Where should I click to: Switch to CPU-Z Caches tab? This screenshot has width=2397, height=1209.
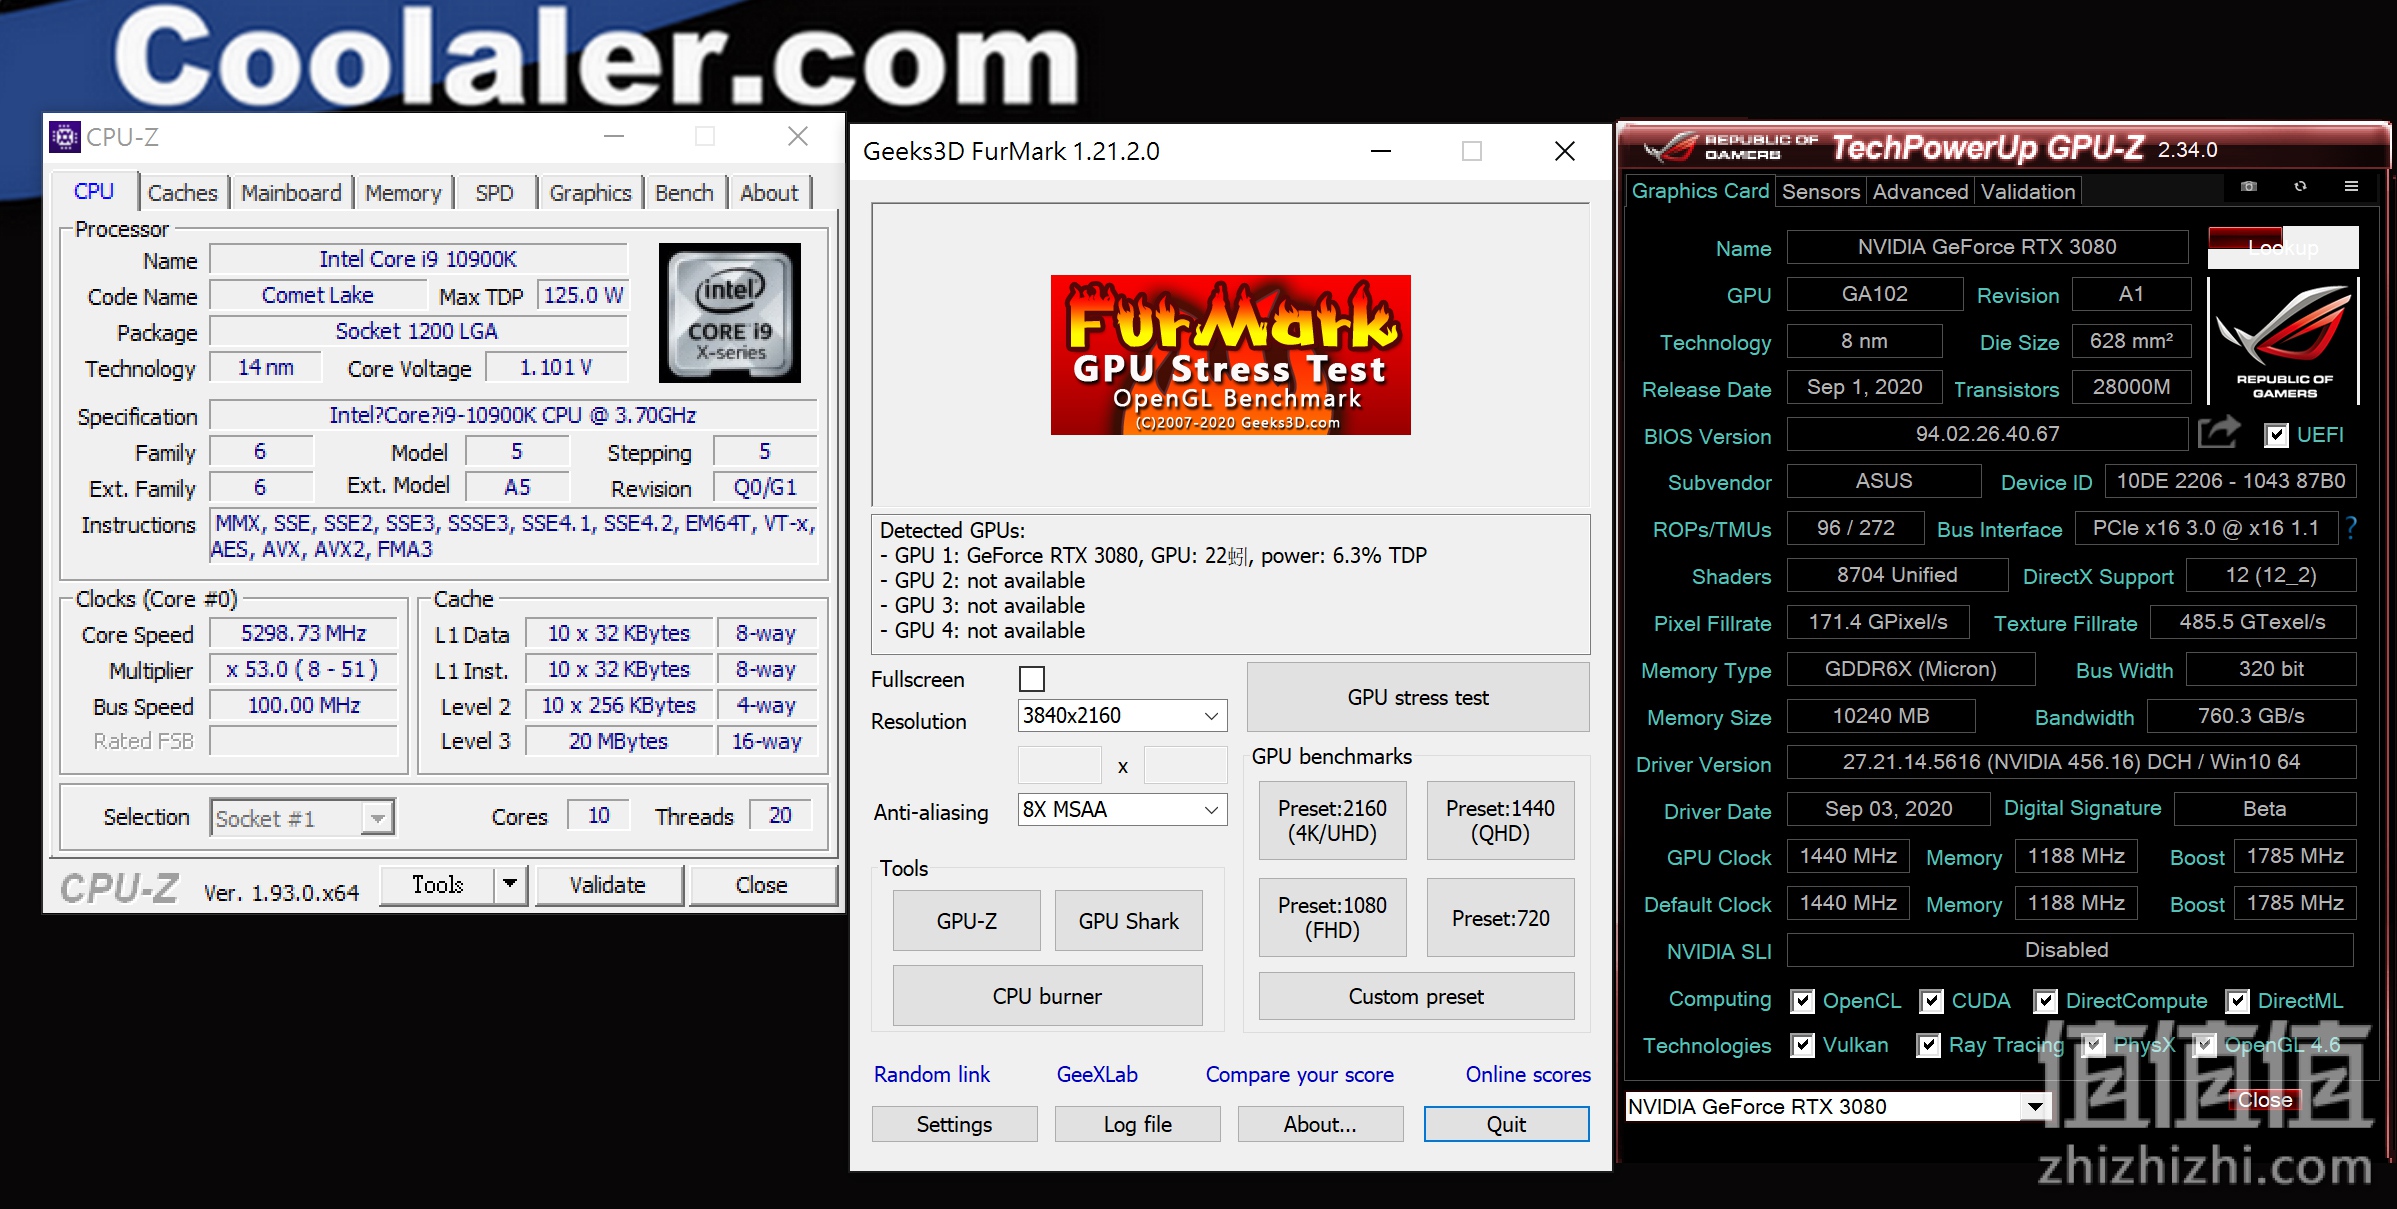pyautogui.click(x=183, y=193)
